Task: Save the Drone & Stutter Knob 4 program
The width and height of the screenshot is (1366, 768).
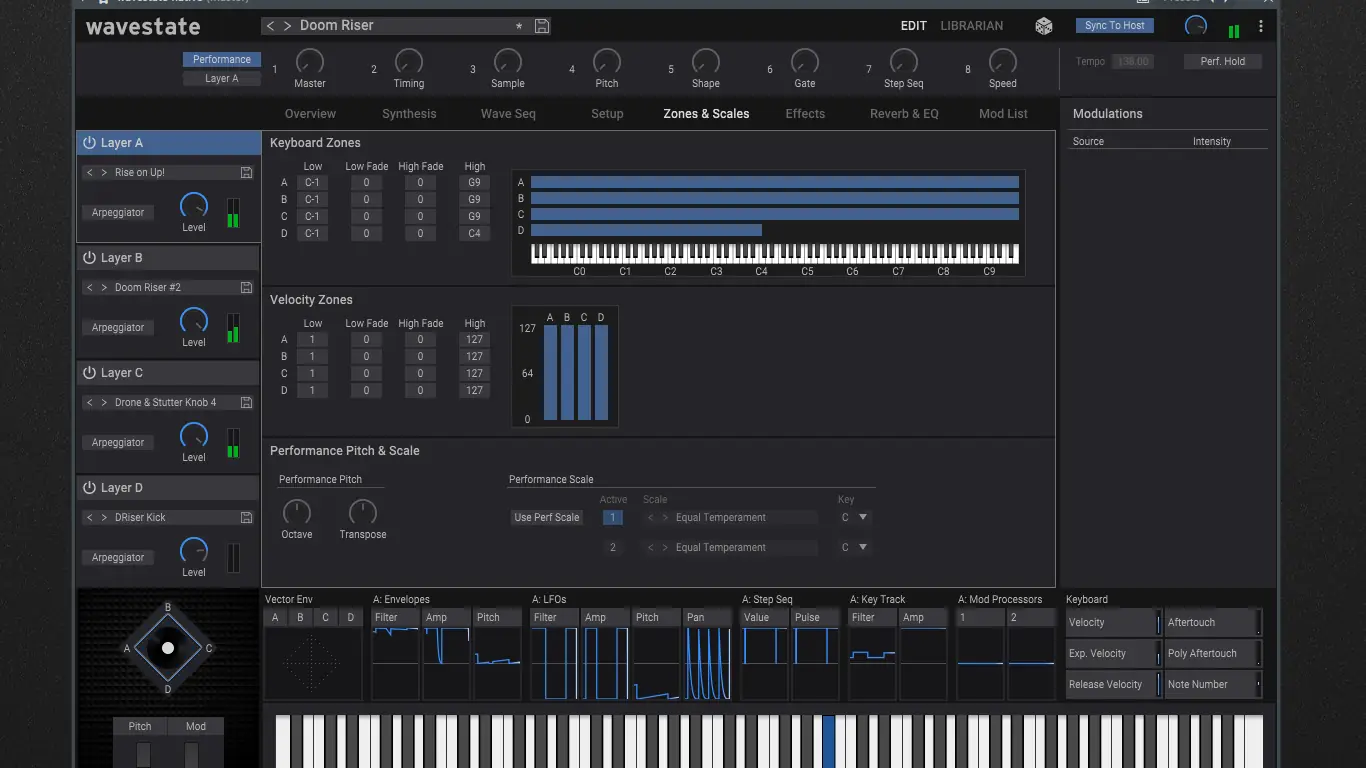Action: point(246,403)
